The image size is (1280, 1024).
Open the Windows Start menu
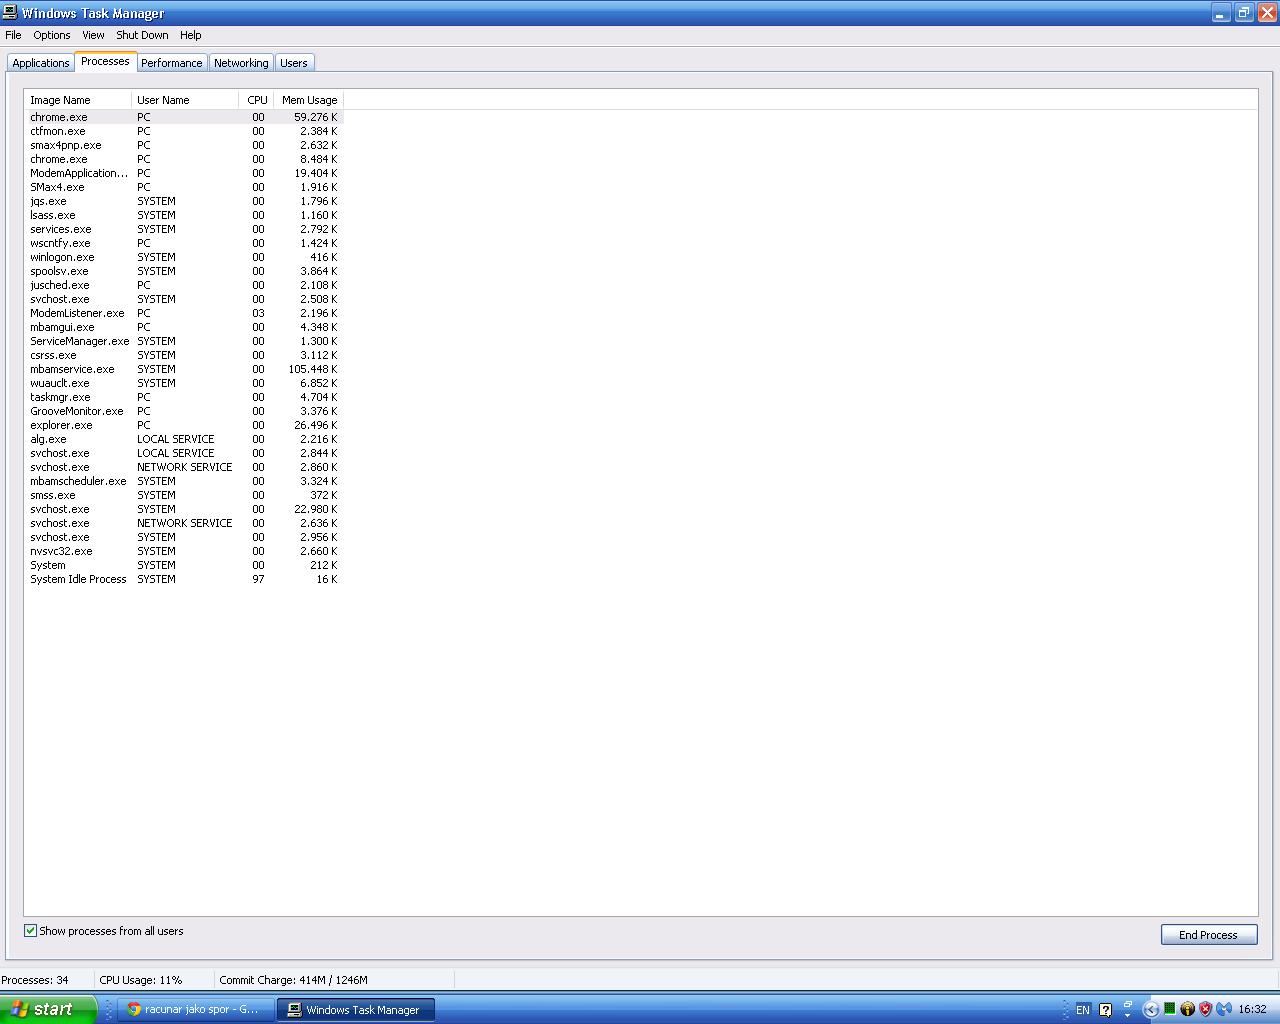coord(48,1009)
